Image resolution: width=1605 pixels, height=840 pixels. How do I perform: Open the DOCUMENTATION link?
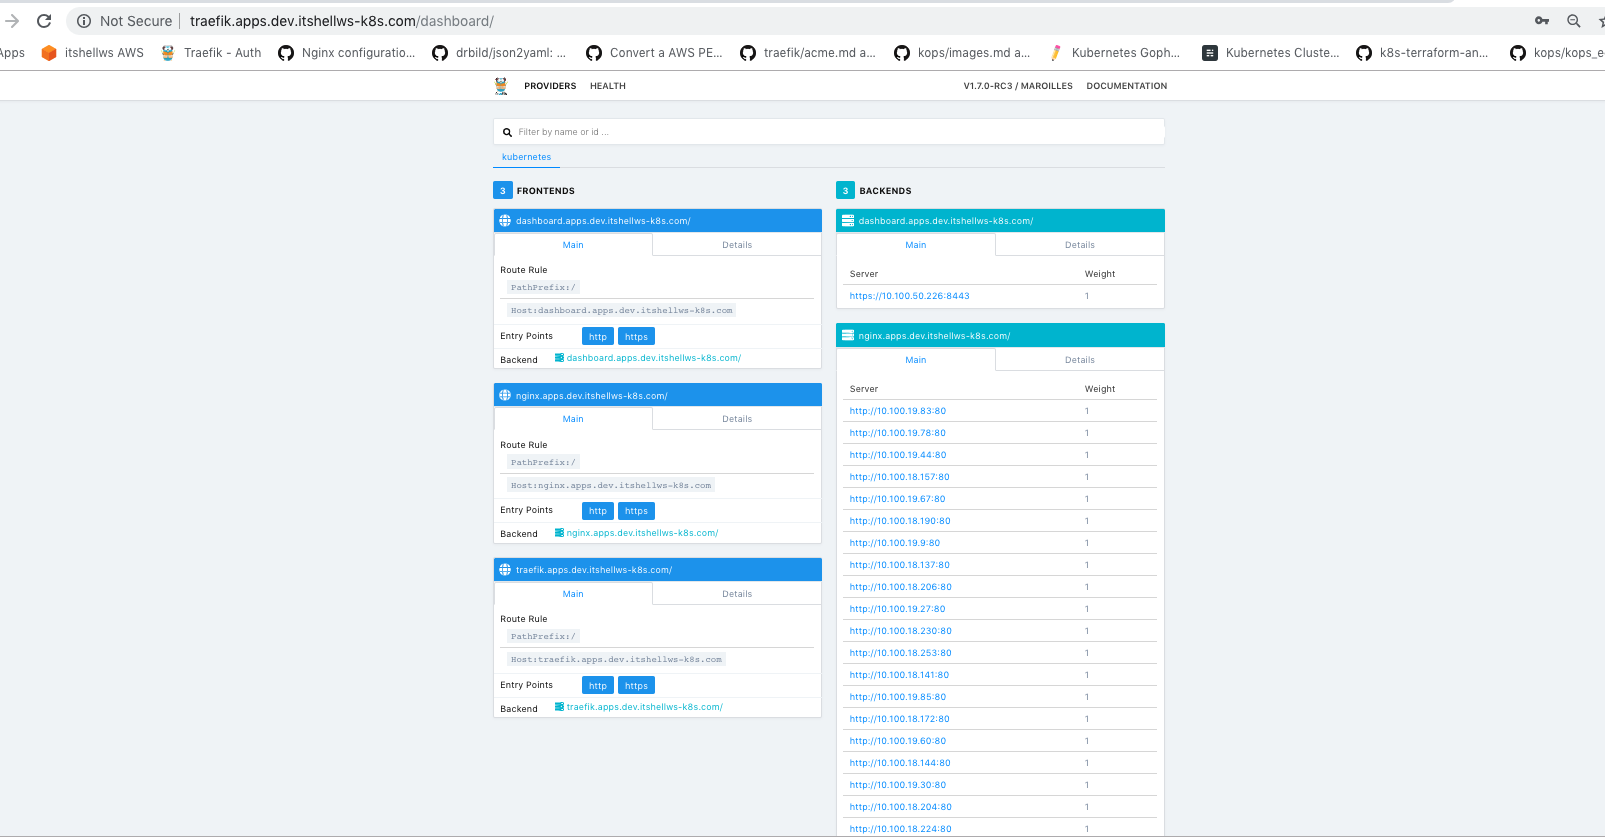[1127, 86]
